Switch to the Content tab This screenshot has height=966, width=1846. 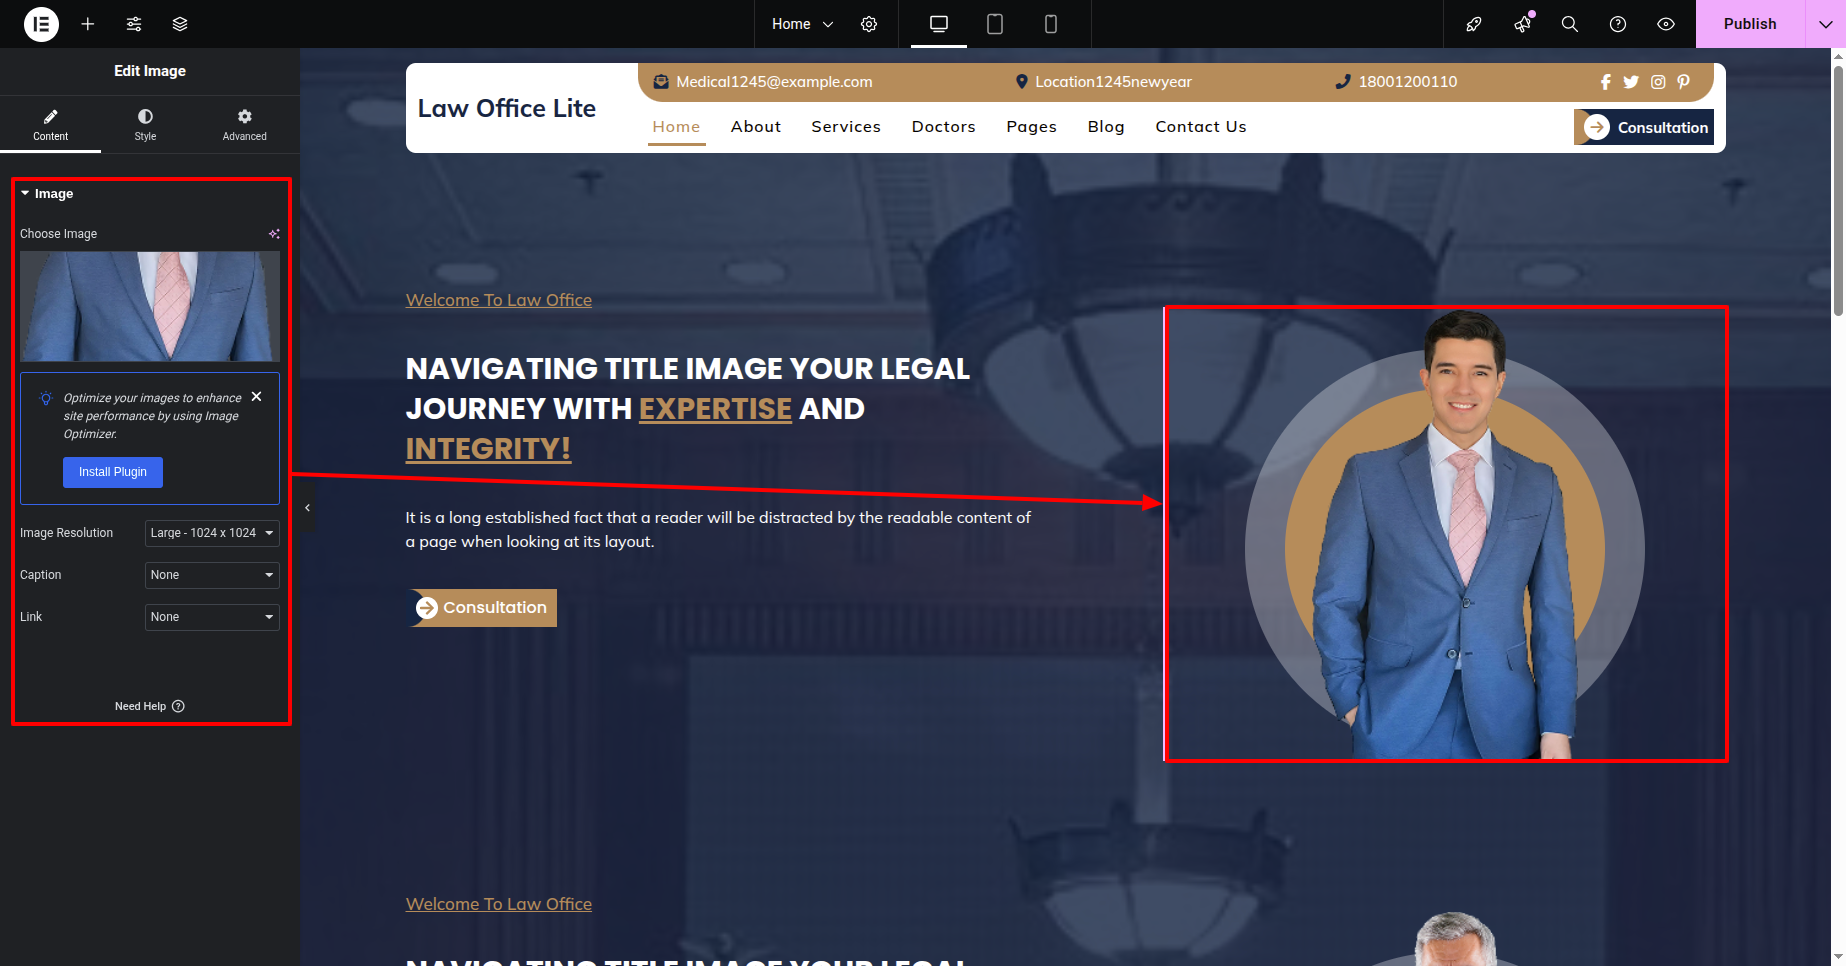50,125
